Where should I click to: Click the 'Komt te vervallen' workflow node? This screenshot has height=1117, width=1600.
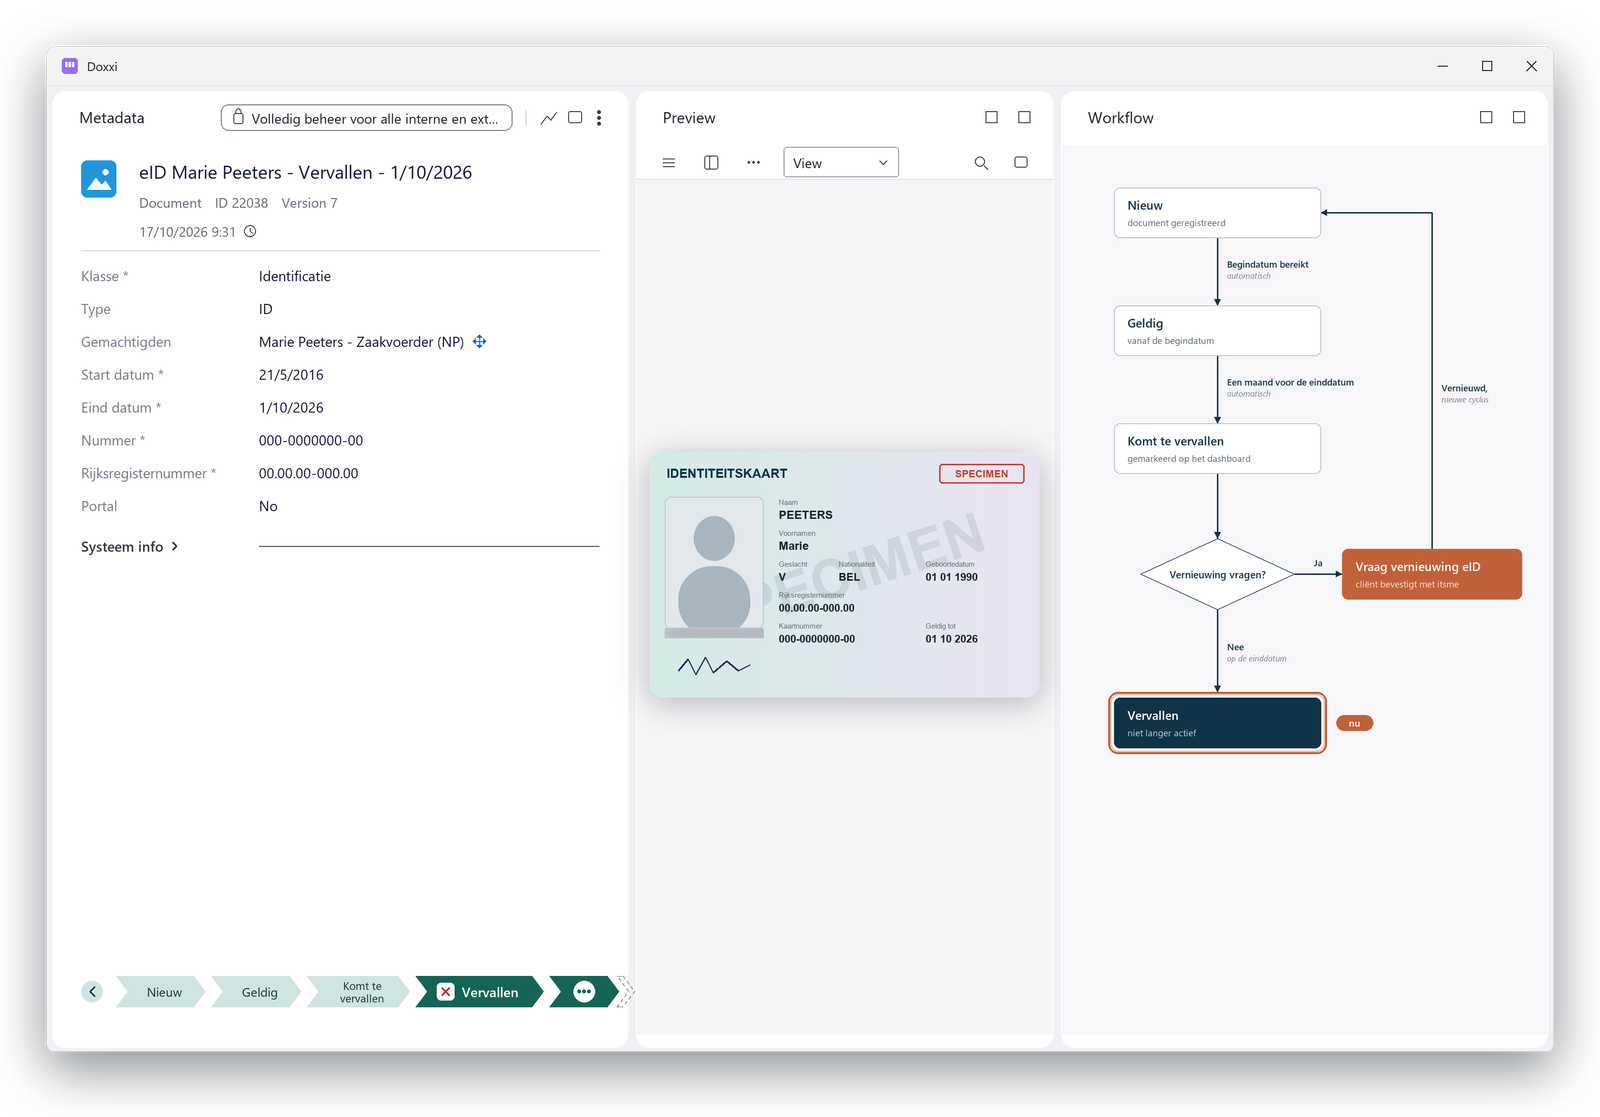(1217, 449)
